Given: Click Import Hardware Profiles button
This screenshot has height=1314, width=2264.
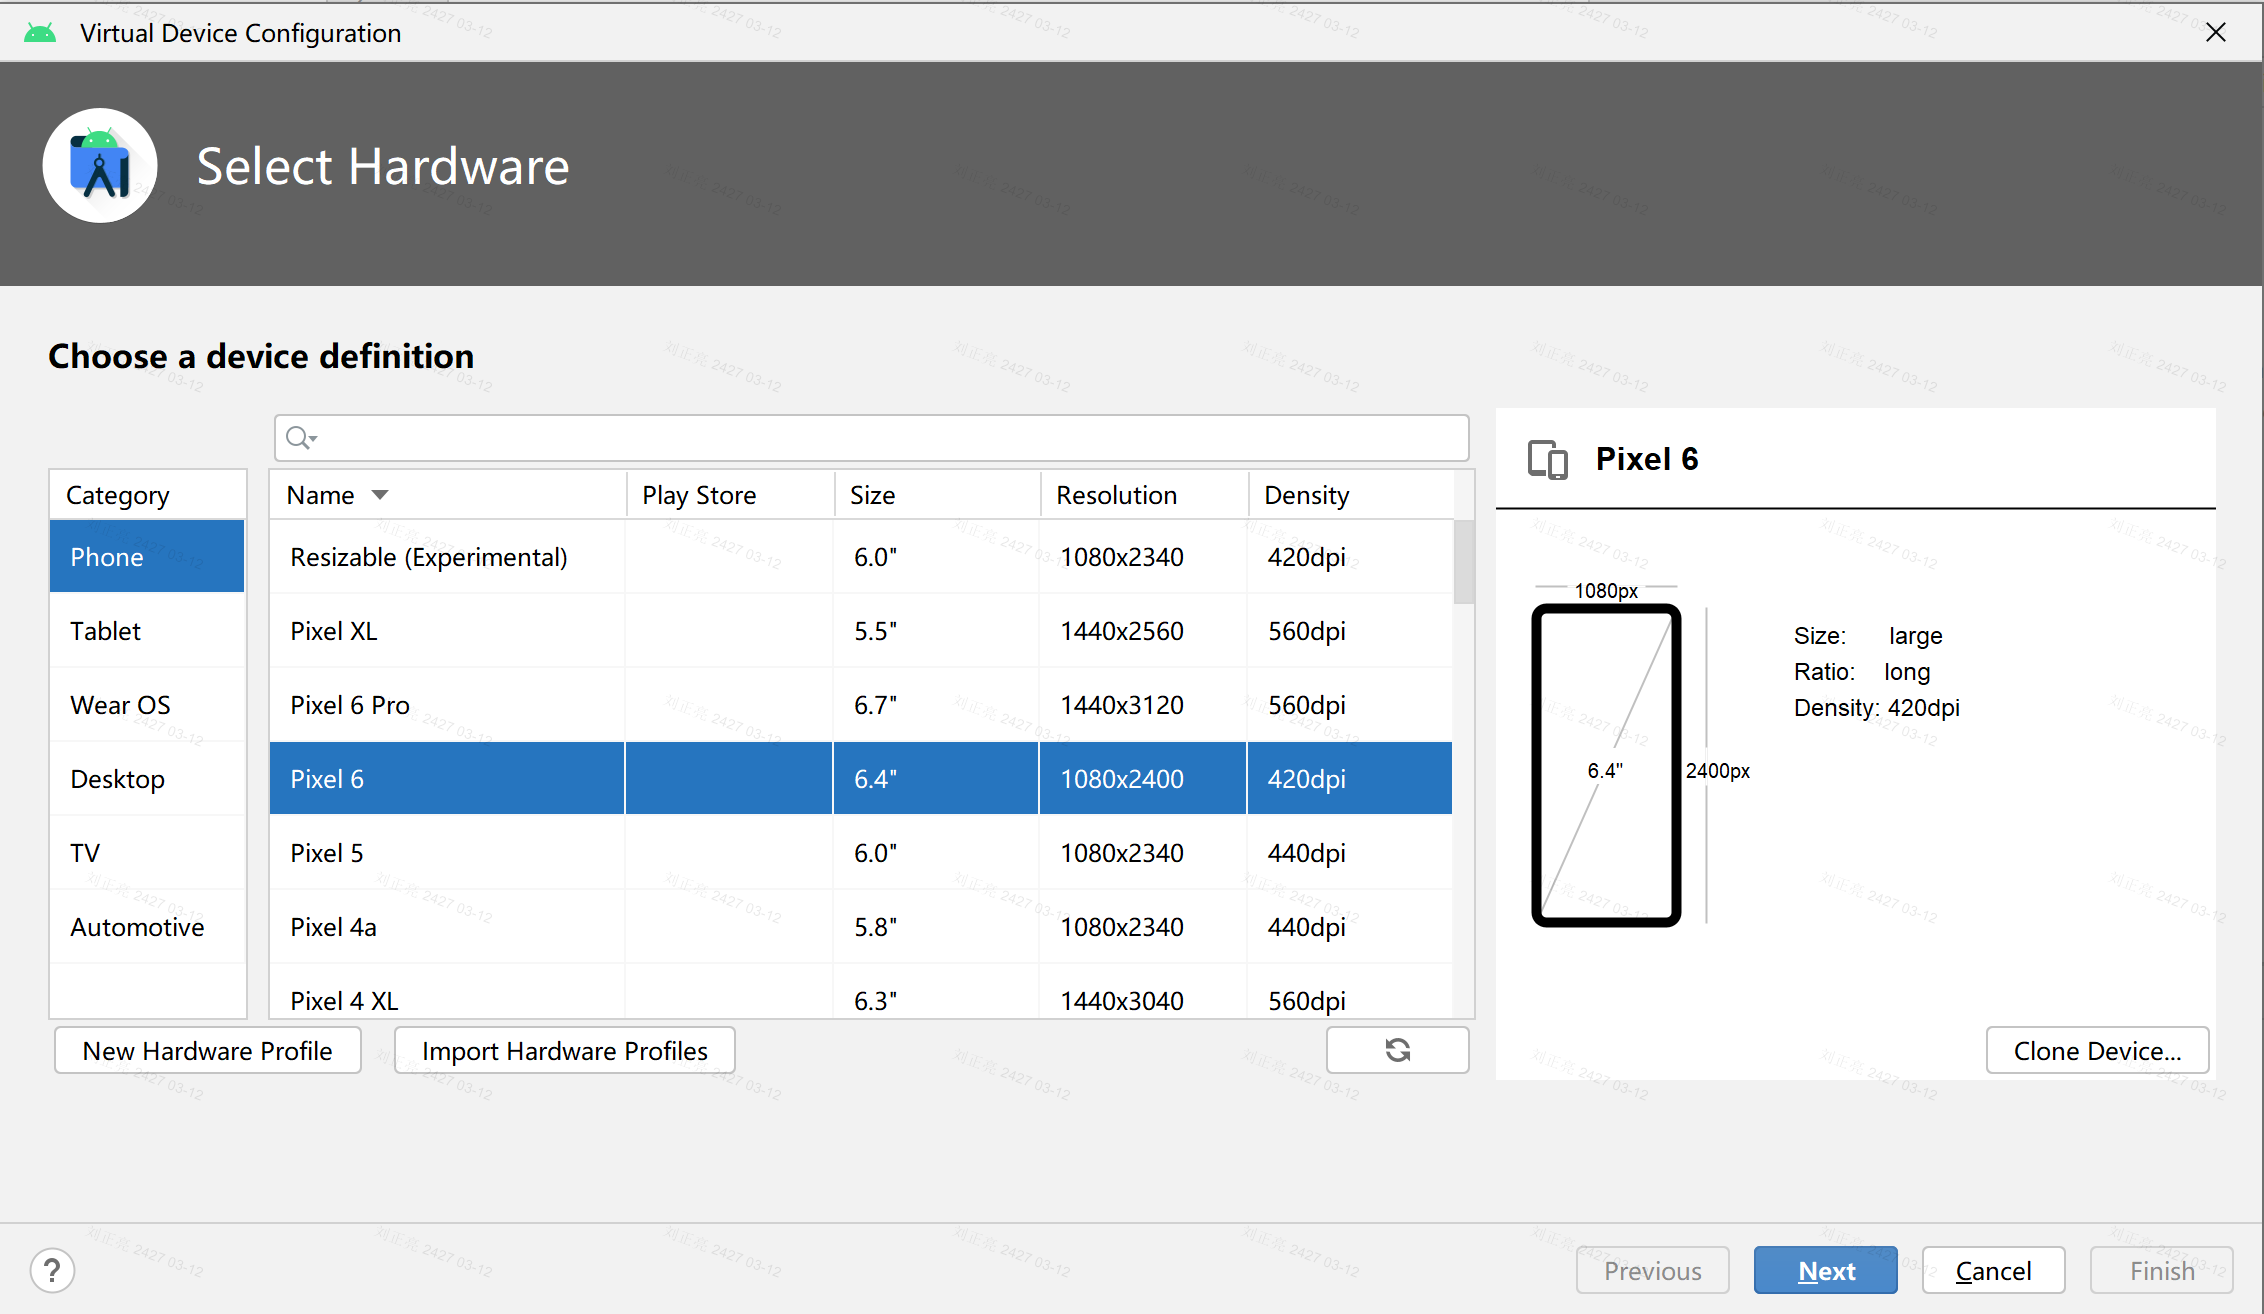Looking at the screenshot, I should pos(565,1050).
